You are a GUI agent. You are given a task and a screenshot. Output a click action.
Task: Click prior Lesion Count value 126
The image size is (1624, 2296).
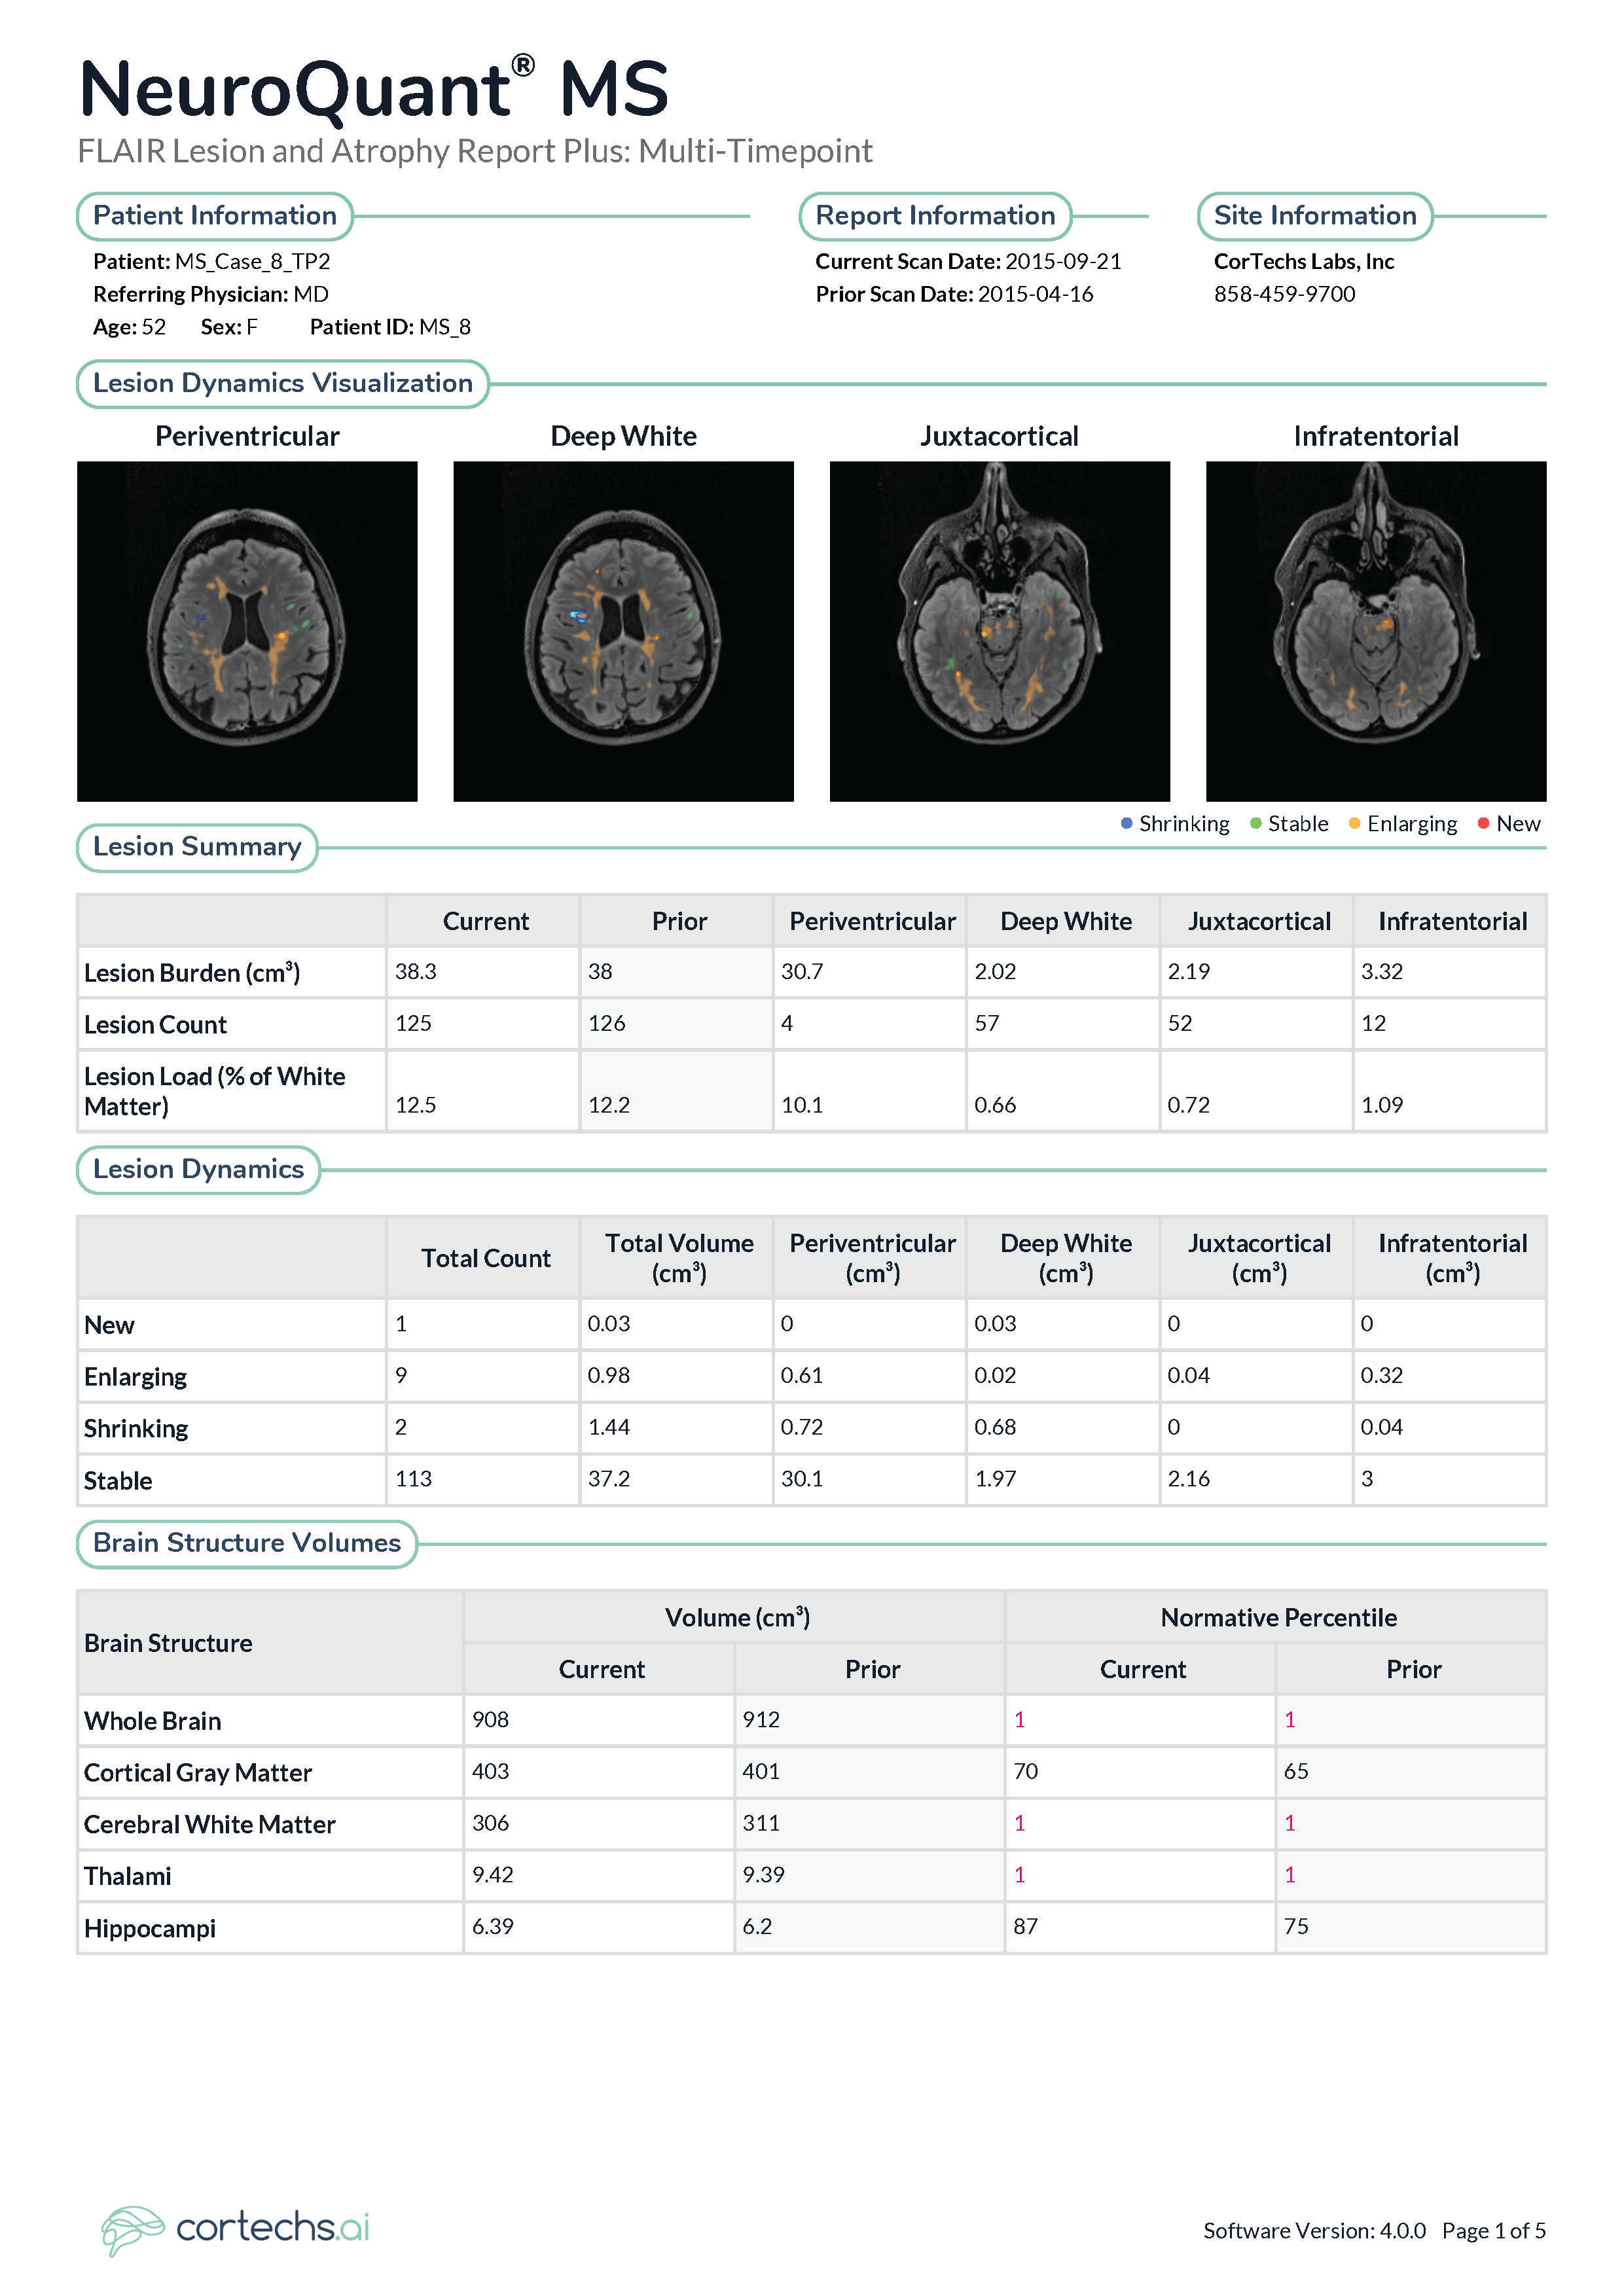[x=607, y=1024]
